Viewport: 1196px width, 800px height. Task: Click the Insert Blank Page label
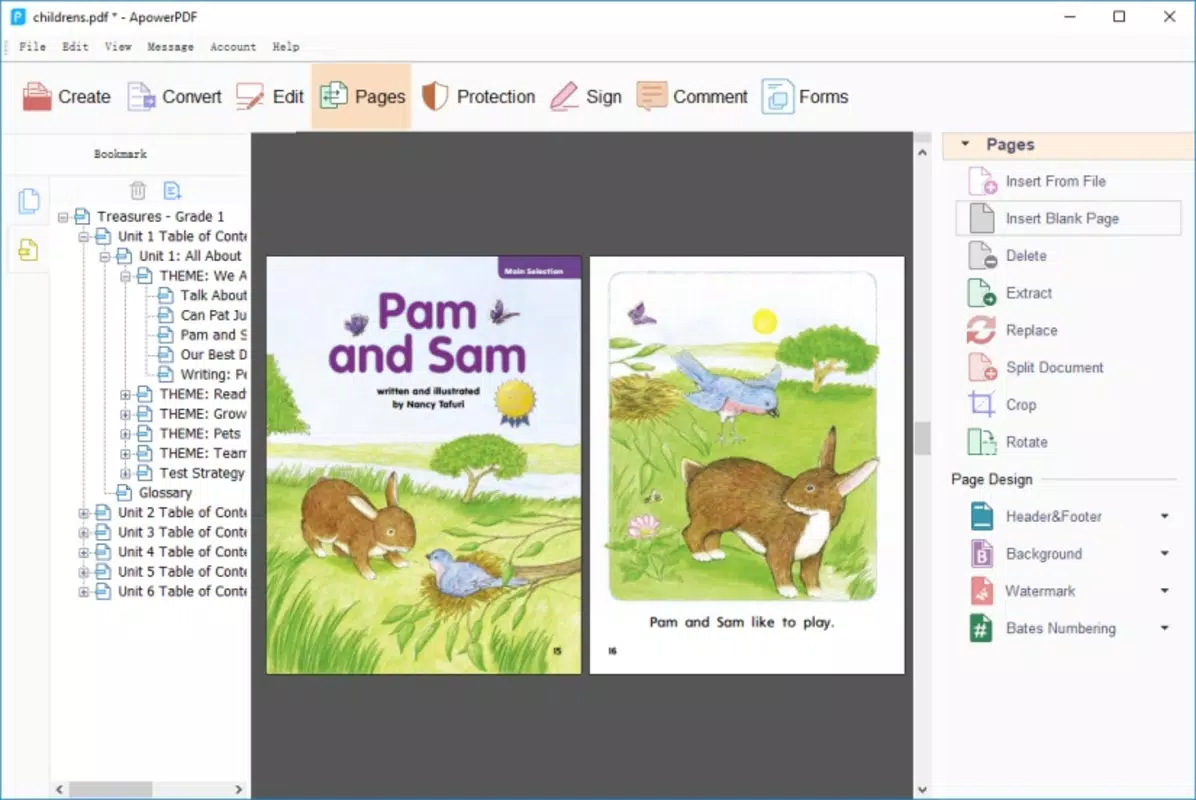[1062, 218]
